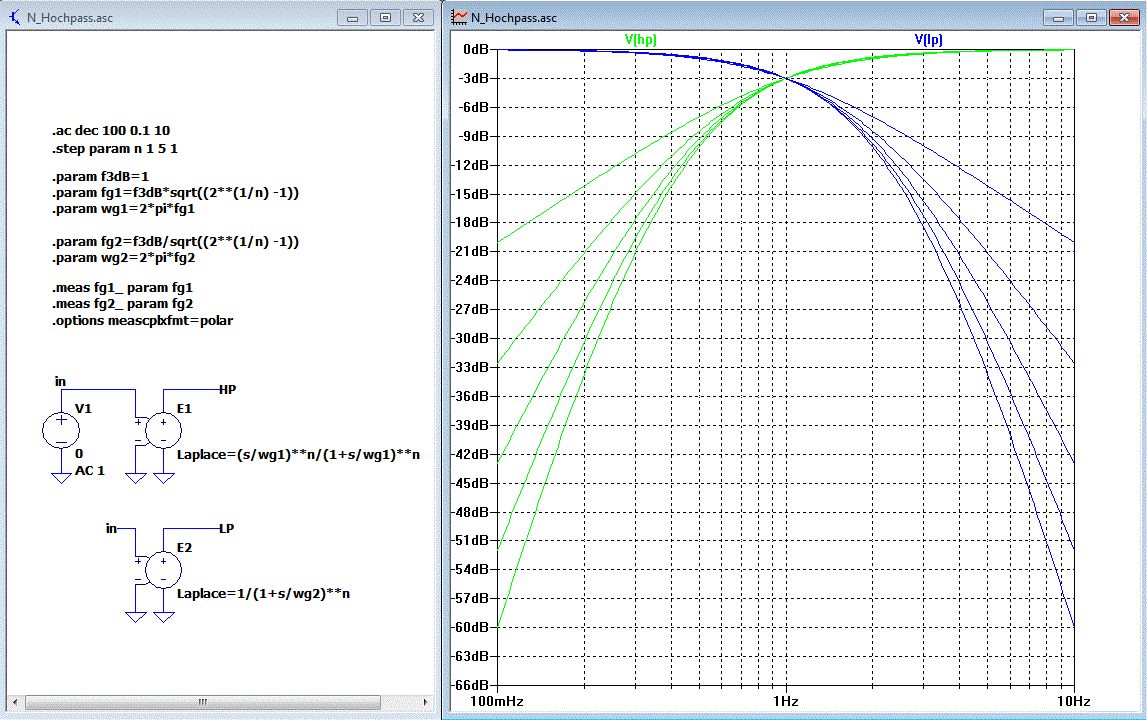Select the LP net label
The image size is (1147, 720).
(x=226, y=527)
